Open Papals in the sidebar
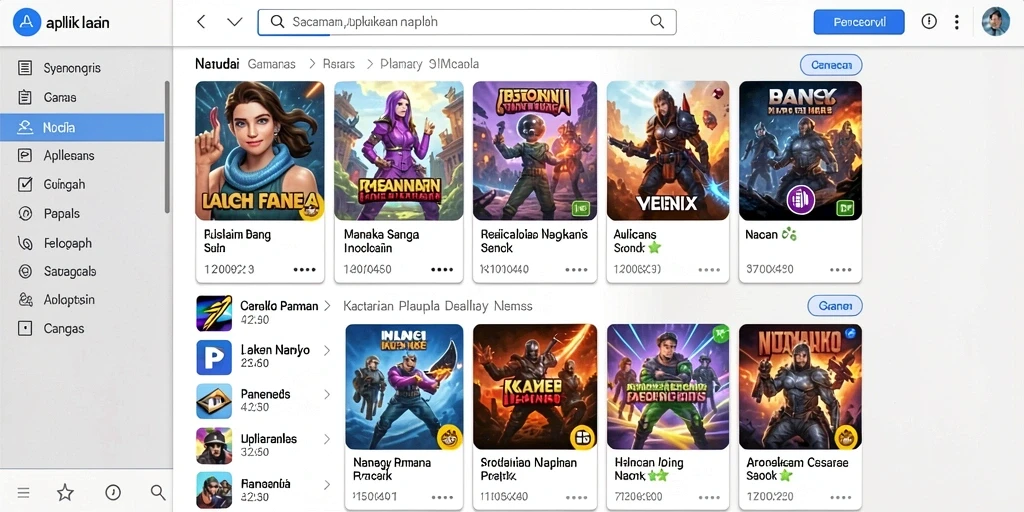Screen dimensions: 1024x512 point(82,214)
